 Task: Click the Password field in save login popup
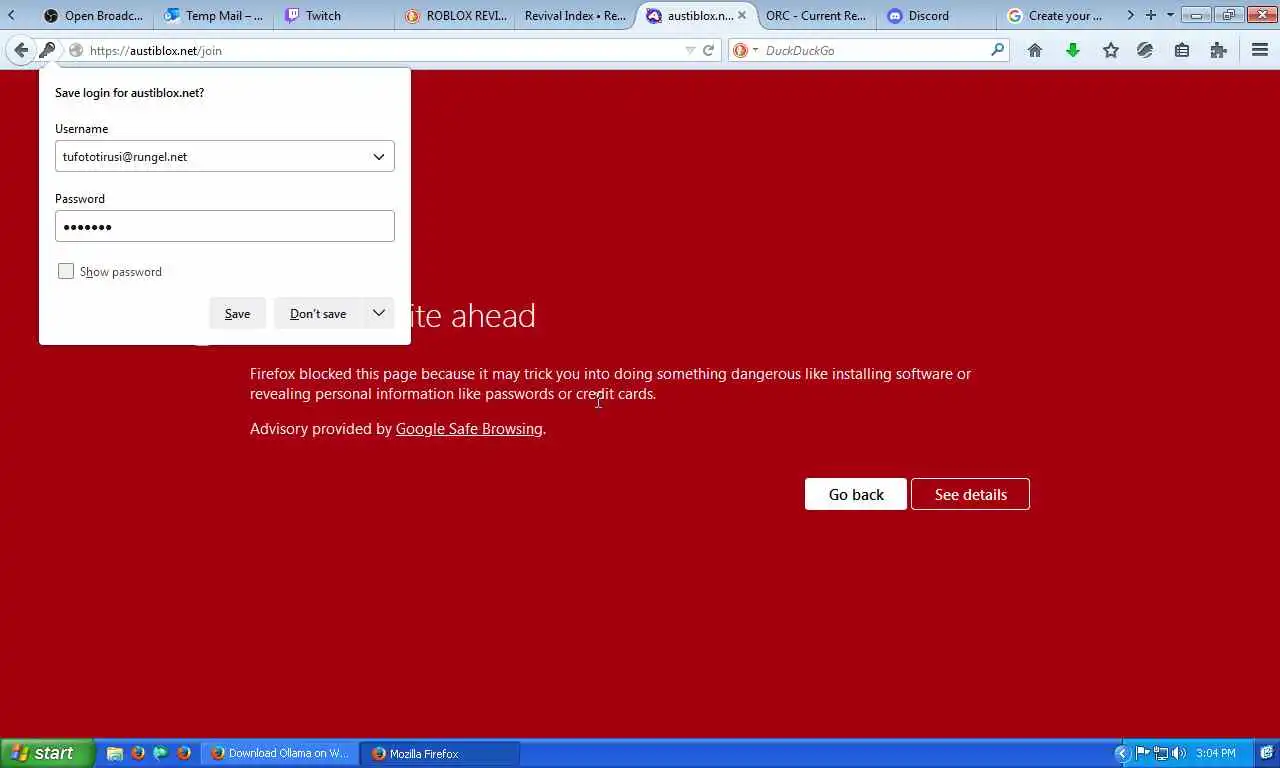(225, 226)
